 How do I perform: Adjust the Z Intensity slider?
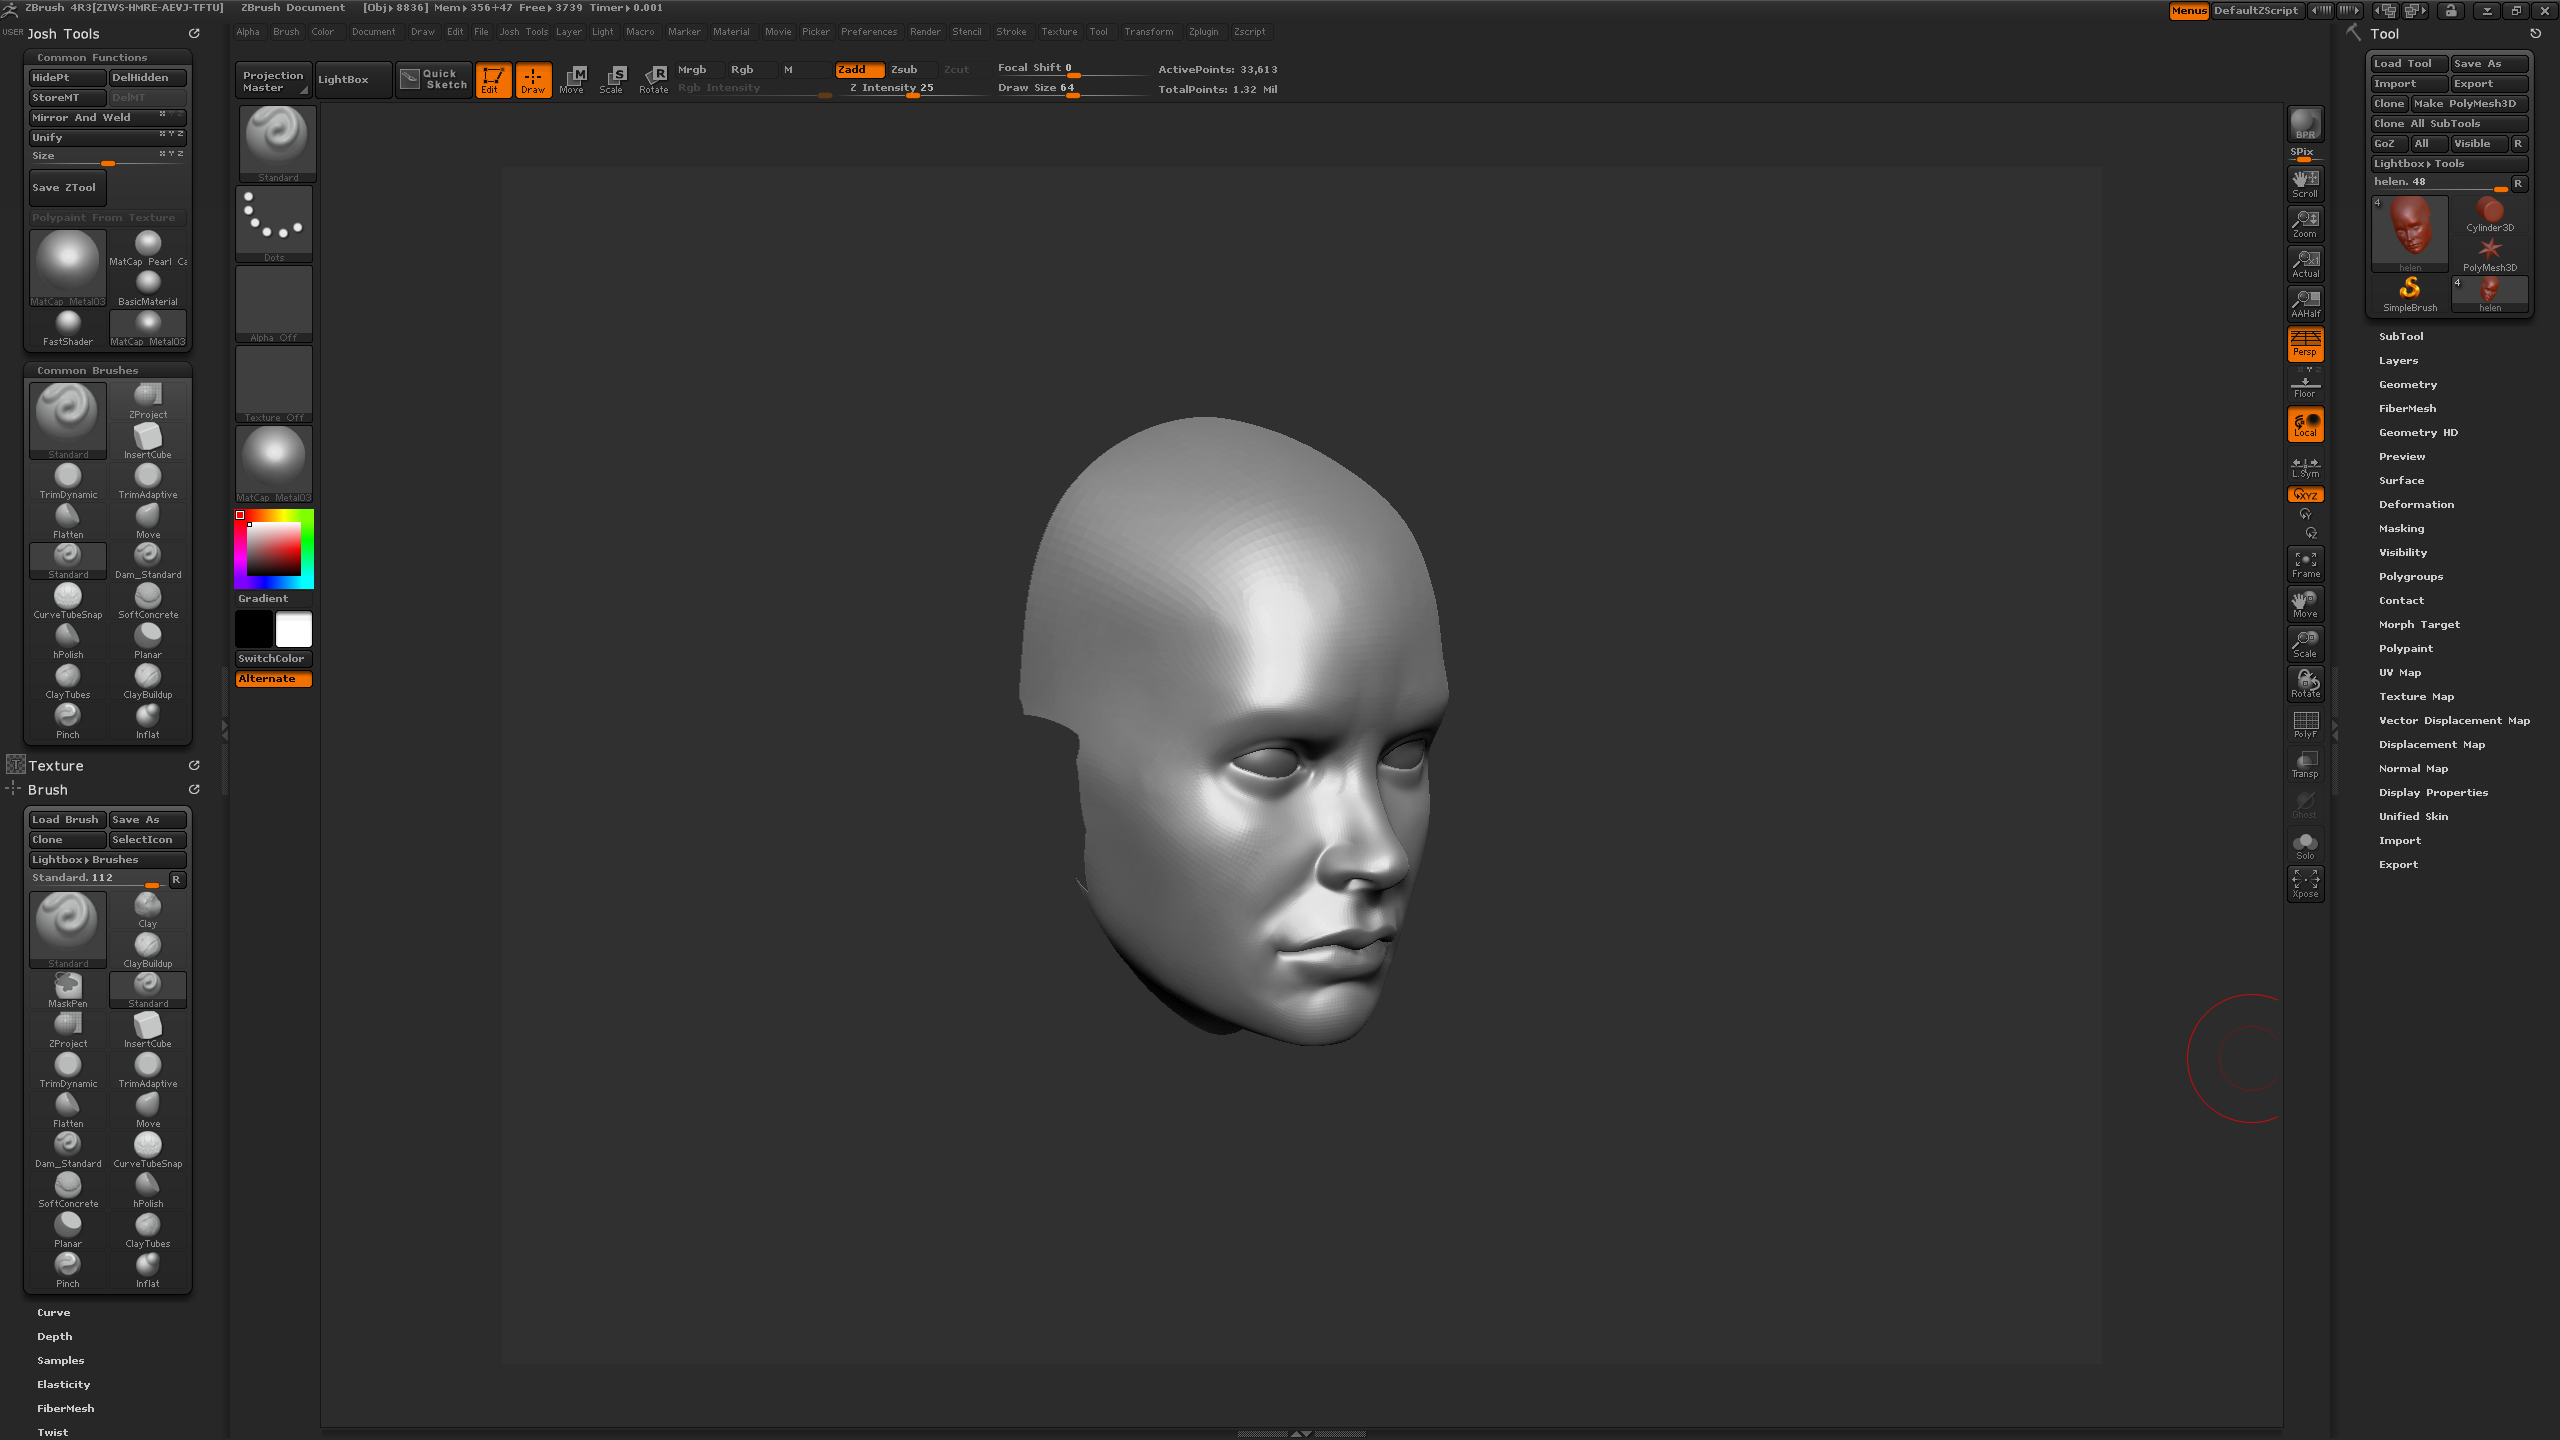pyautogui.click(x=912, y=88)
